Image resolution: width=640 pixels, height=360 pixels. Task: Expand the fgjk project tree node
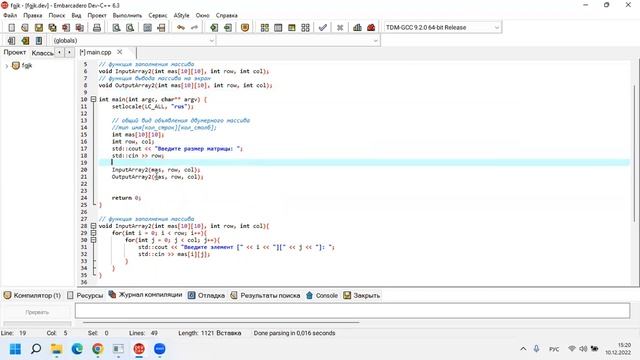tap(6, 66)
